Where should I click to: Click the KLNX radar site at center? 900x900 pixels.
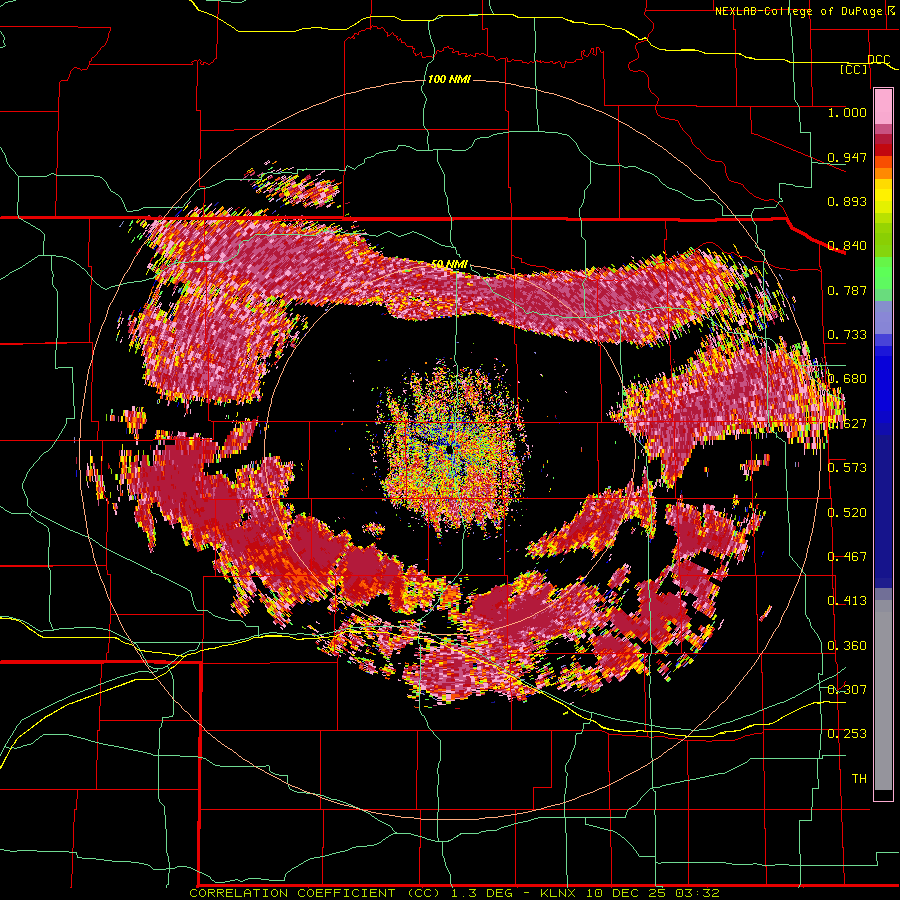tap(449, 449)
